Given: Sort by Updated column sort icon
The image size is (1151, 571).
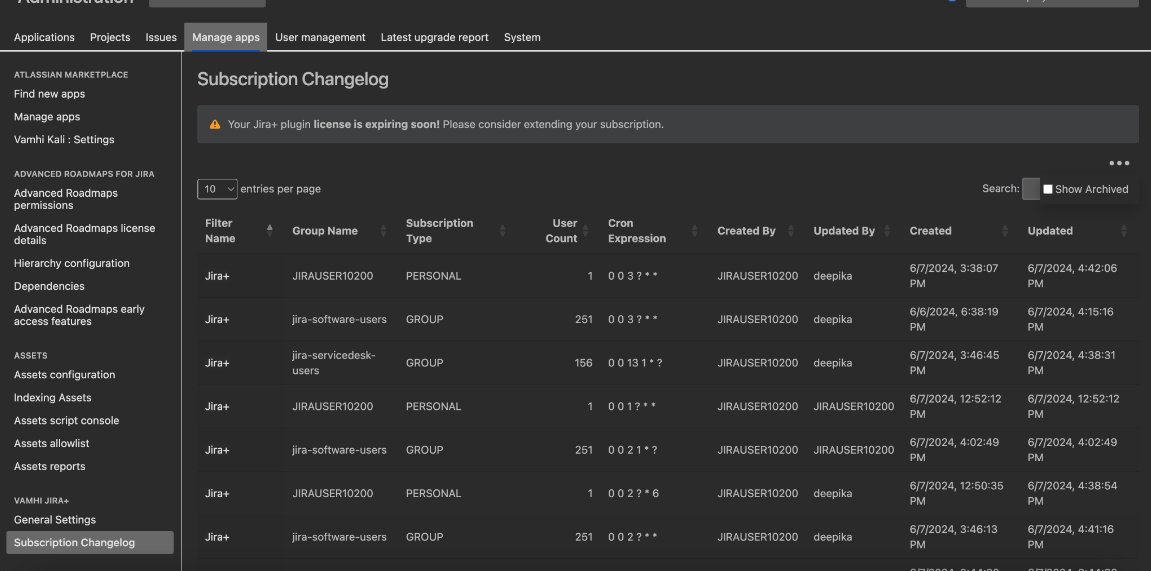Looking at the screenshot, I should [1124, 231].
